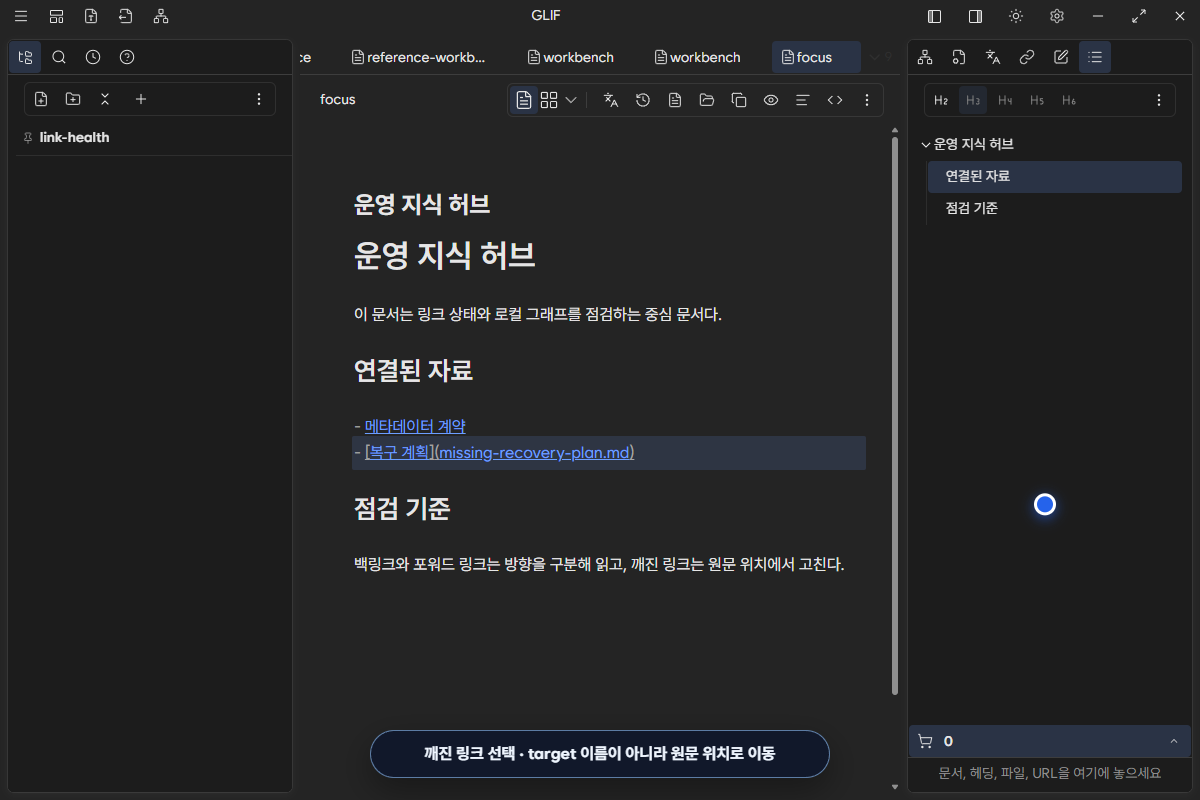1200x800 pixels.
Task: Open the help question mark icon
Action: click(x=127, y=57)
